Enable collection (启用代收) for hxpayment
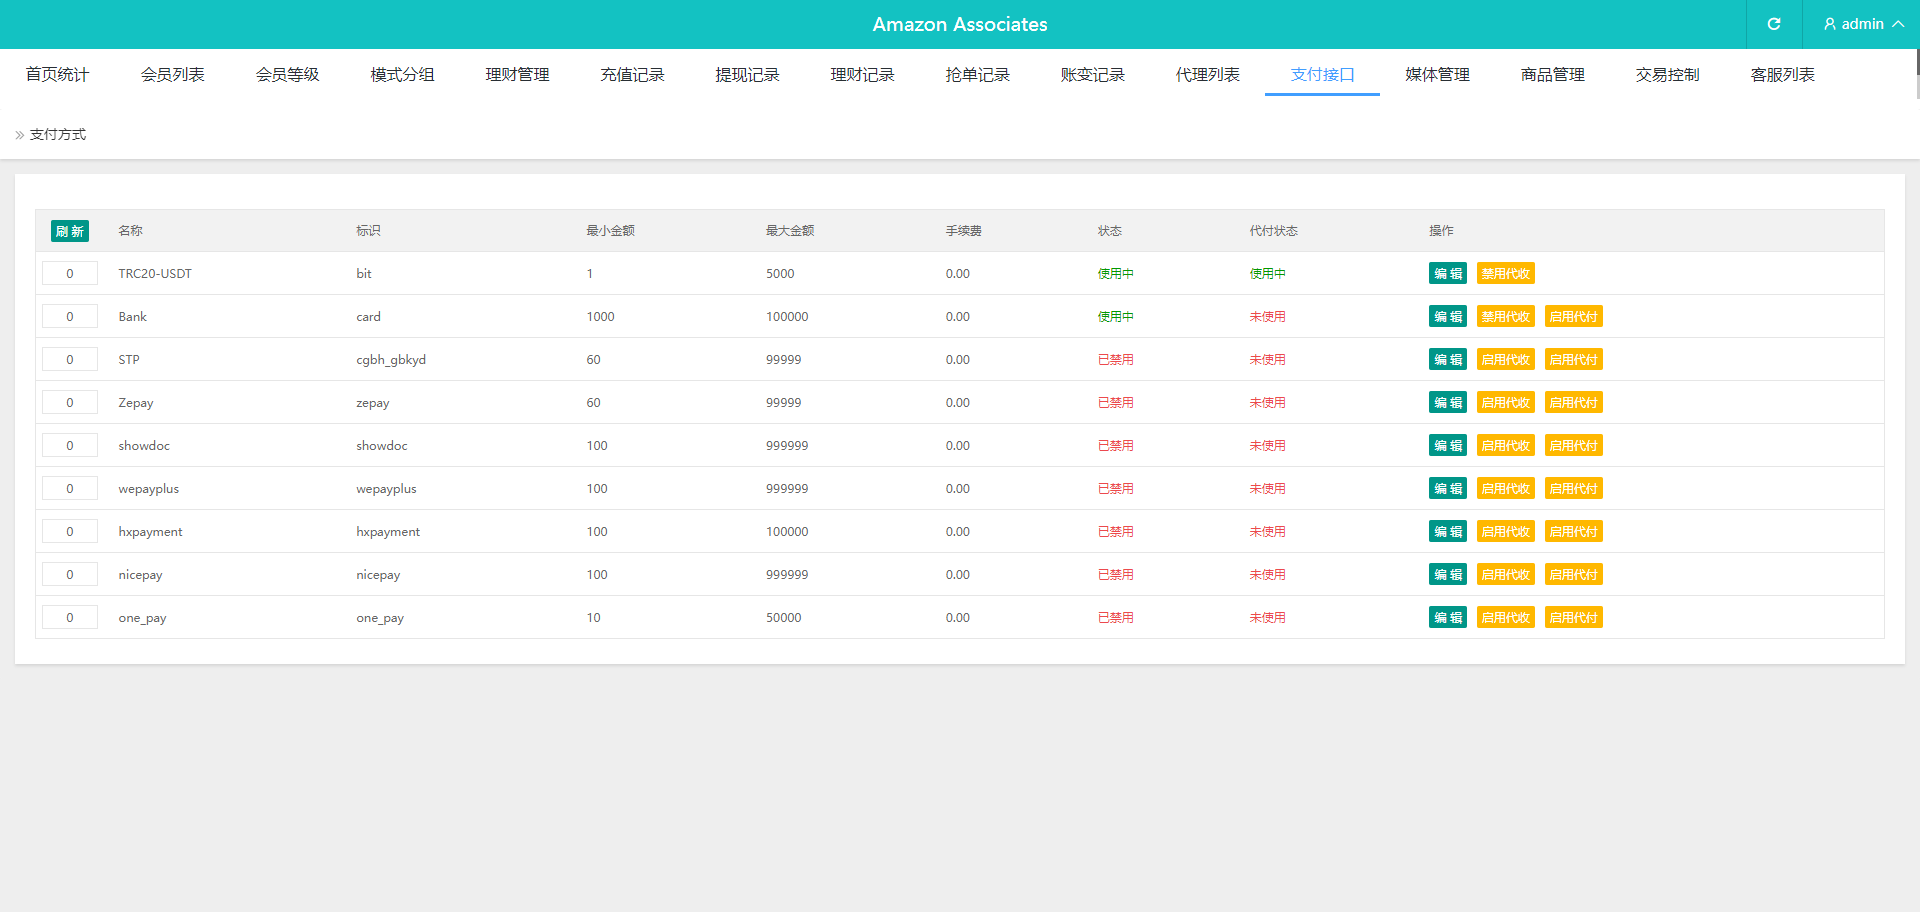This screenshot has width=1920, height=912. click(x=1505, y=532)
